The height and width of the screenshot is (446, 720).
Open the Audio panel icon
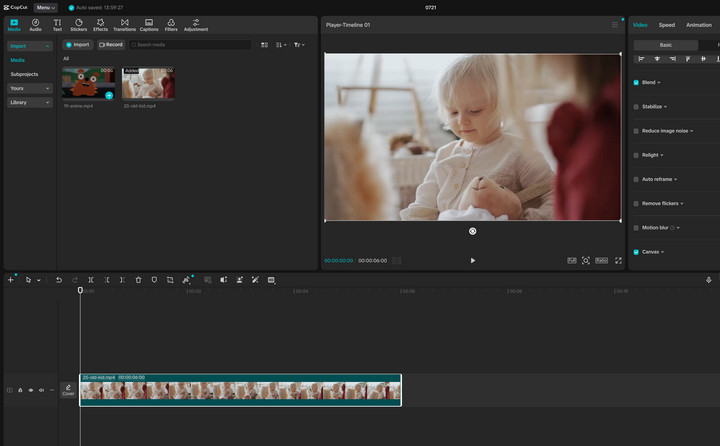click(x=35, y=25)
